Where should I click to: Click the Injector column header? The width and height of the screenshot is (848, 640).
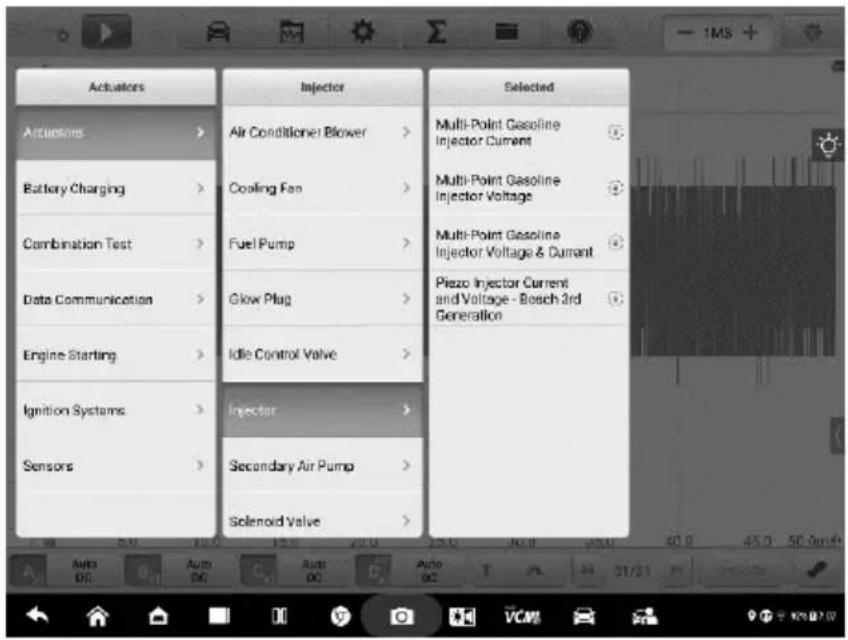(x=322, y=87)
